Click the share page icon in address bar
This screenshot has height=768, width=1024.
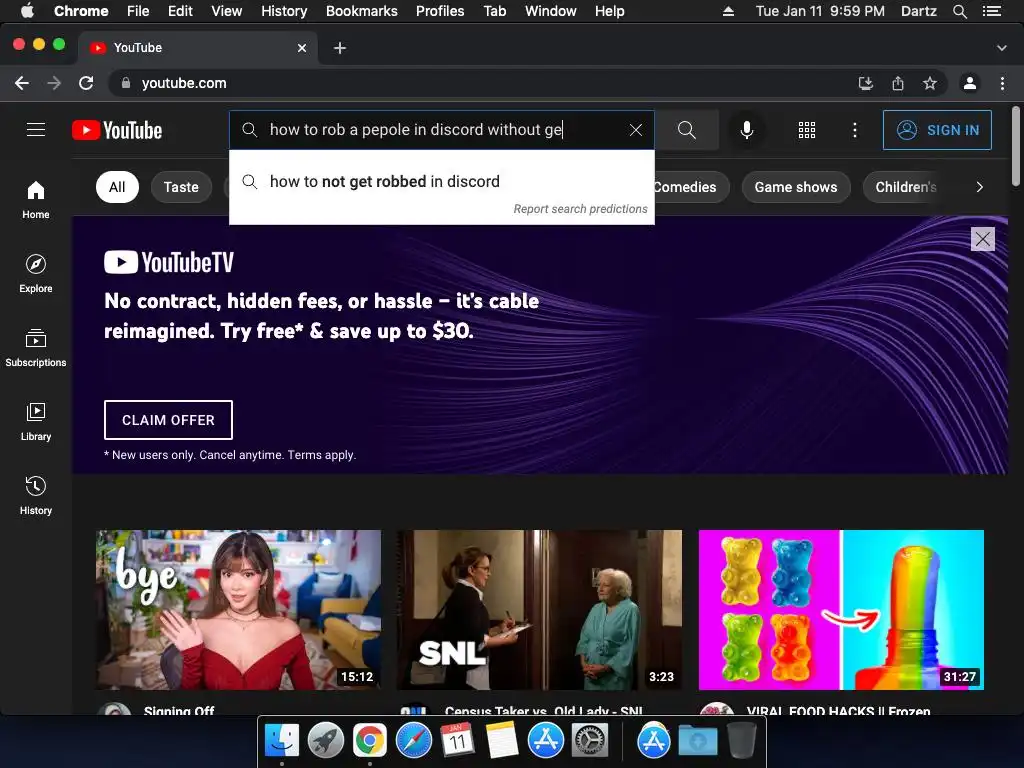tap(898, 83)
